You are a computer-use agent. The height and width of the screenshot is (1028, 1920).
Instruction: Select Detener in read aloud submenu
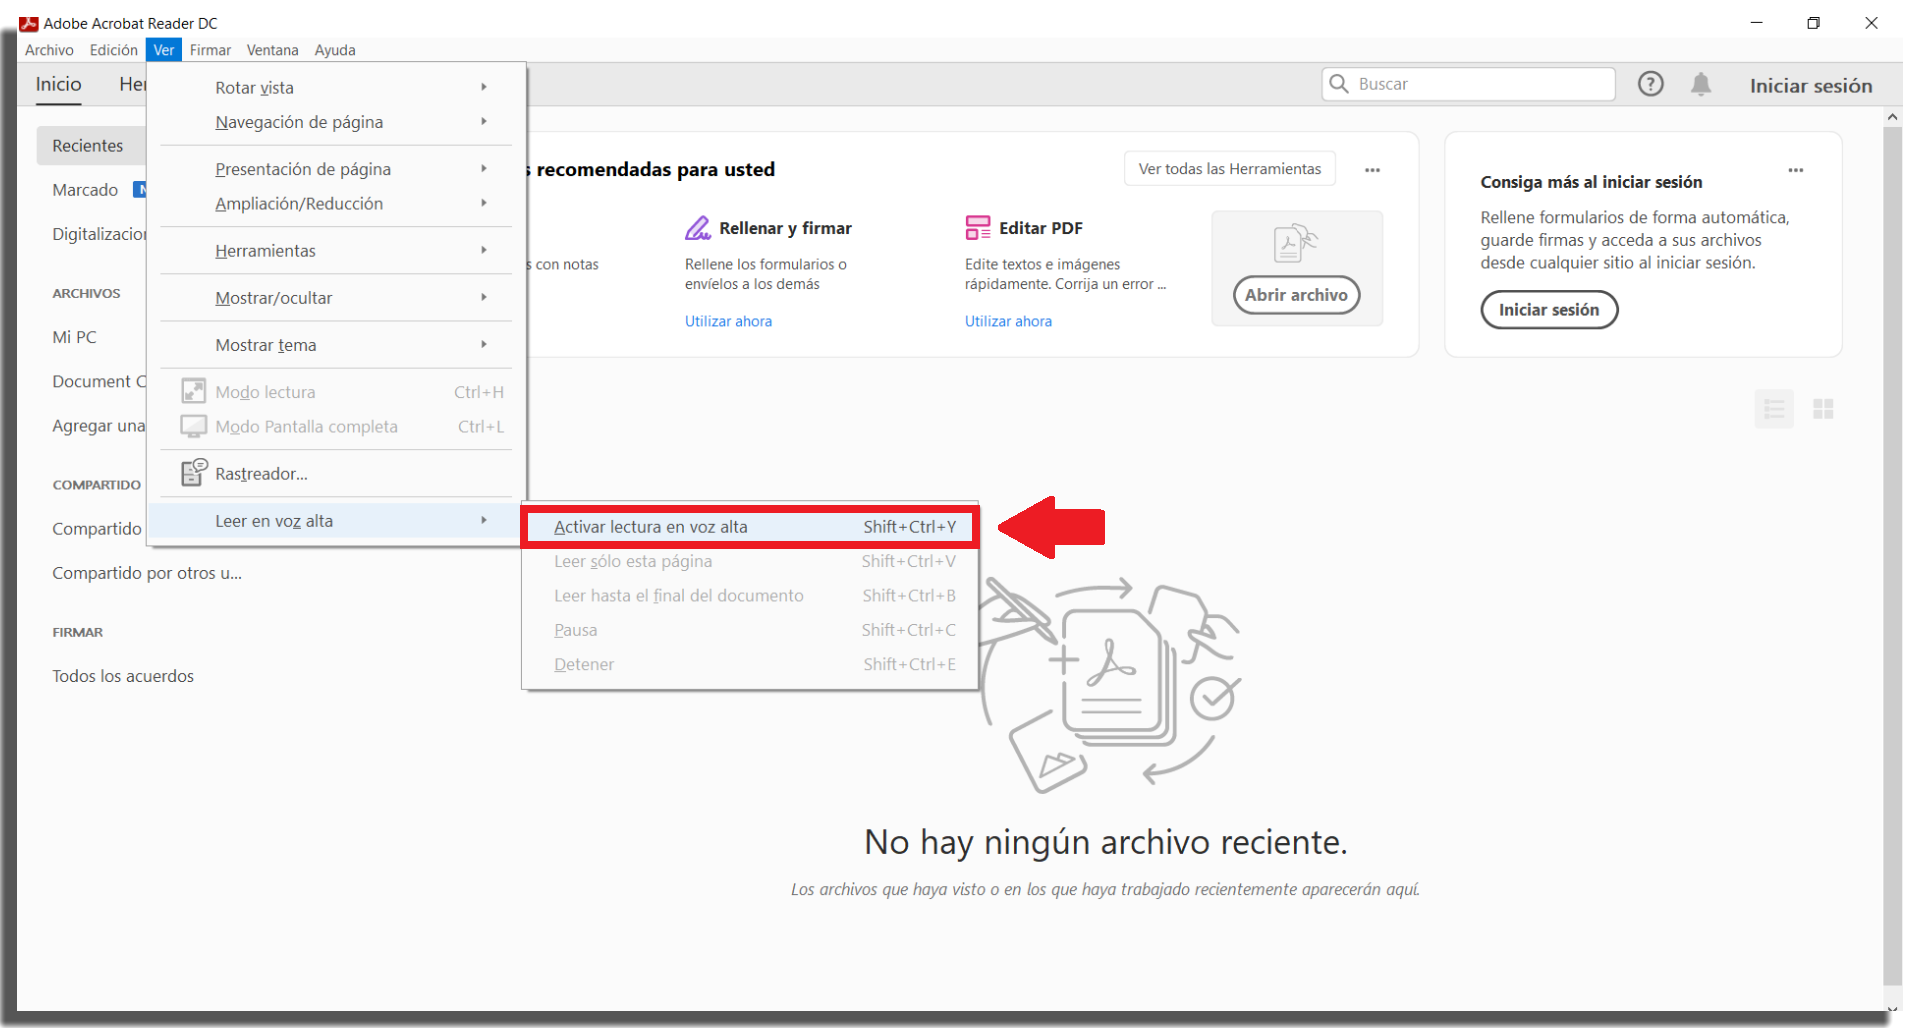750,664
